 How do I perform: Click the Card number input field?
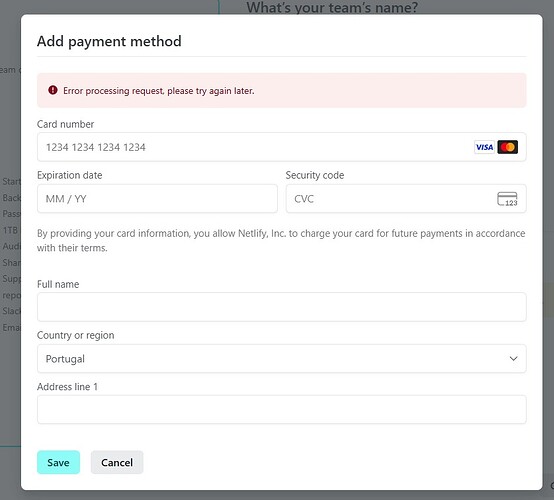[x=282, y=147]
